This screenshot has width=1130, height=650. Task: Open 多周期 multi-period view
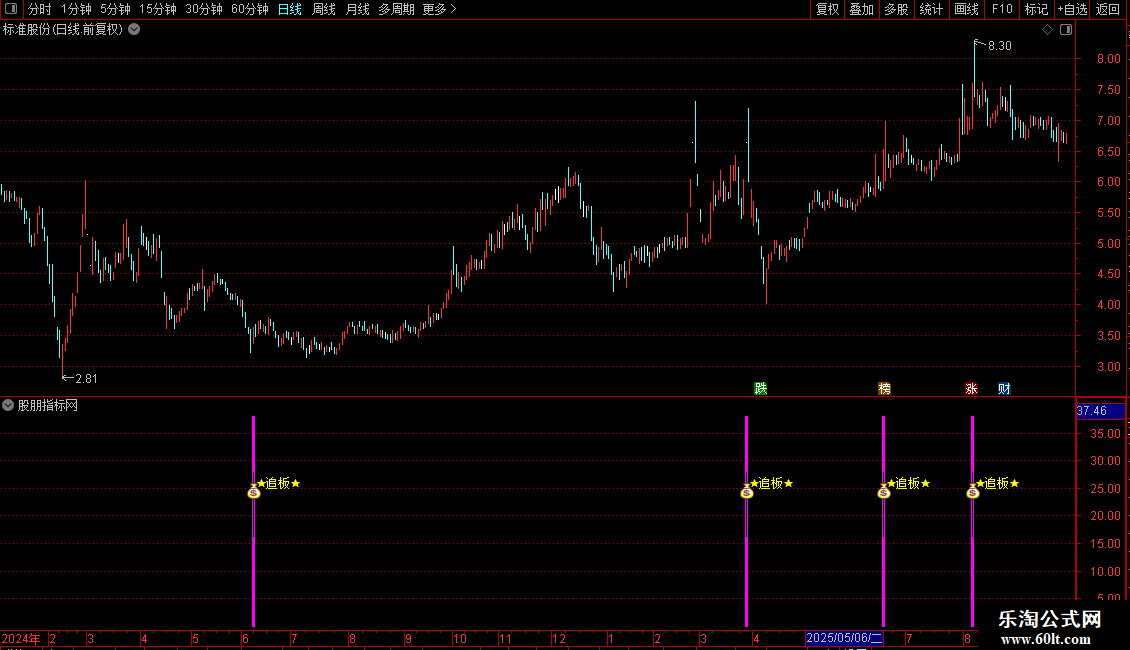tap(396, 9)
